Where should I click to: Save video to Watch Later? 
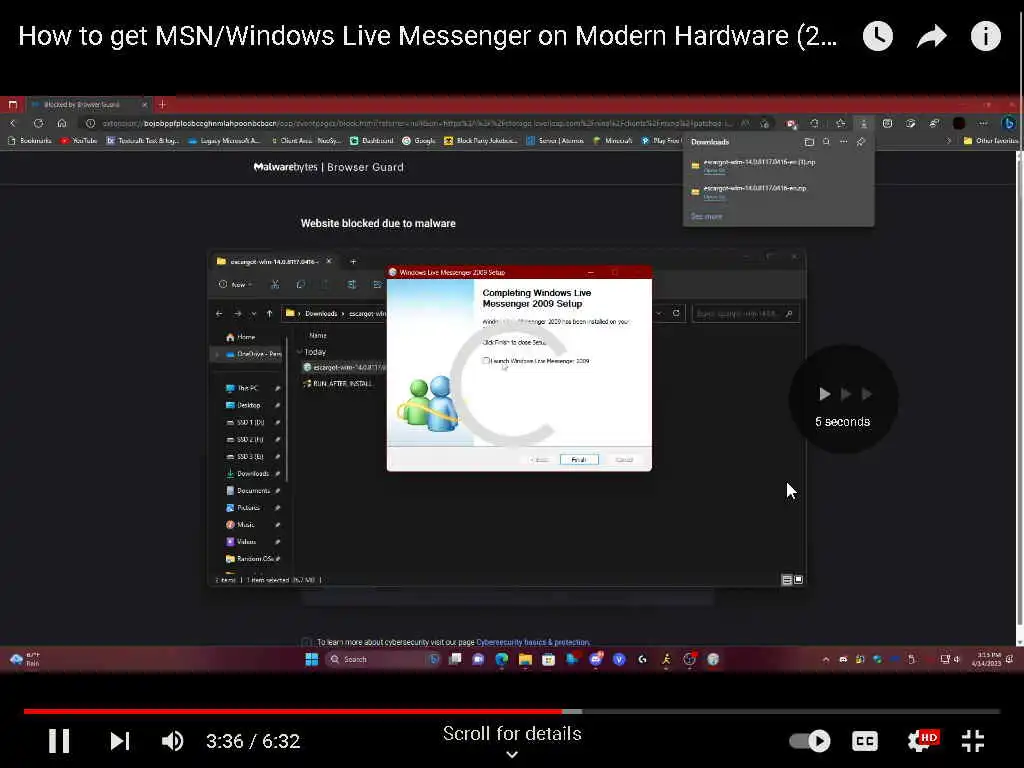877,36
